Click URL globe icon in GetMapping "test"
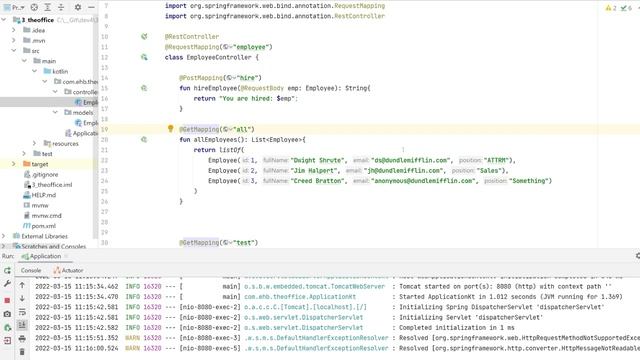This screenshot has width=640, height=360. (x=227, y=242)
